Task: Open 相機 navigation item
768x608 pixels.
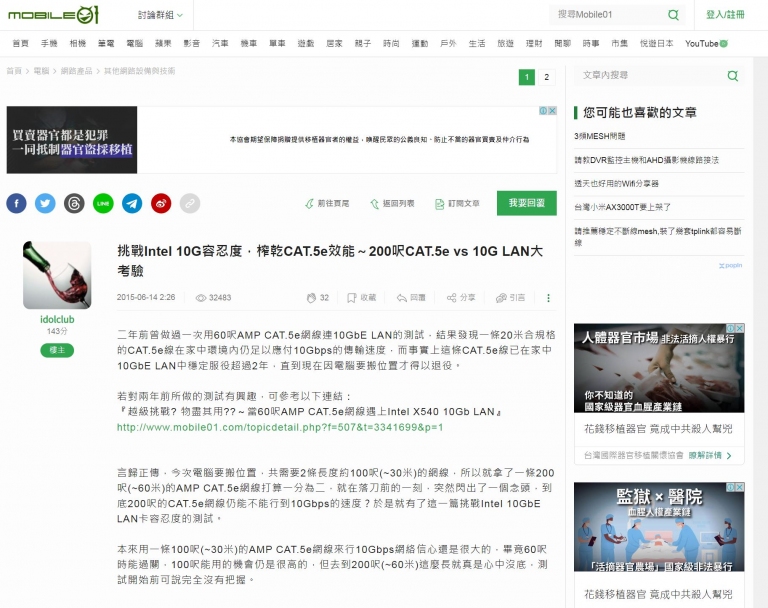Action: pyautogui.click(x=77, y=43)
